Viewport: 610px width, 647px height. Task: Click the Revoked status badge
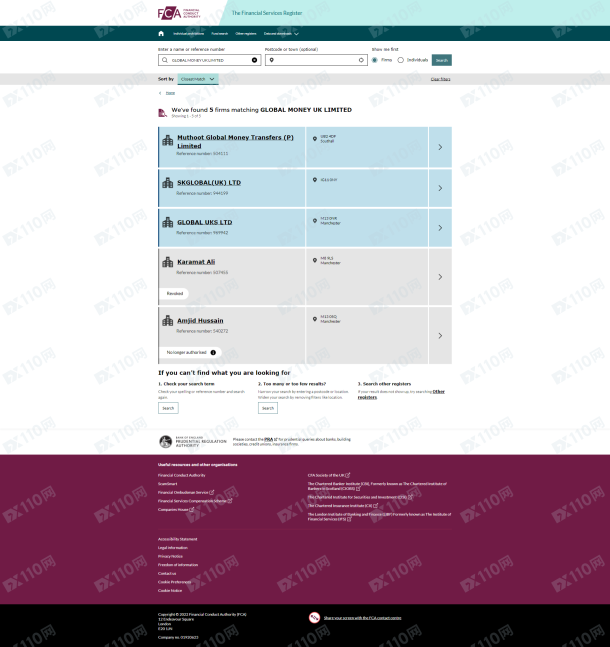175,293
